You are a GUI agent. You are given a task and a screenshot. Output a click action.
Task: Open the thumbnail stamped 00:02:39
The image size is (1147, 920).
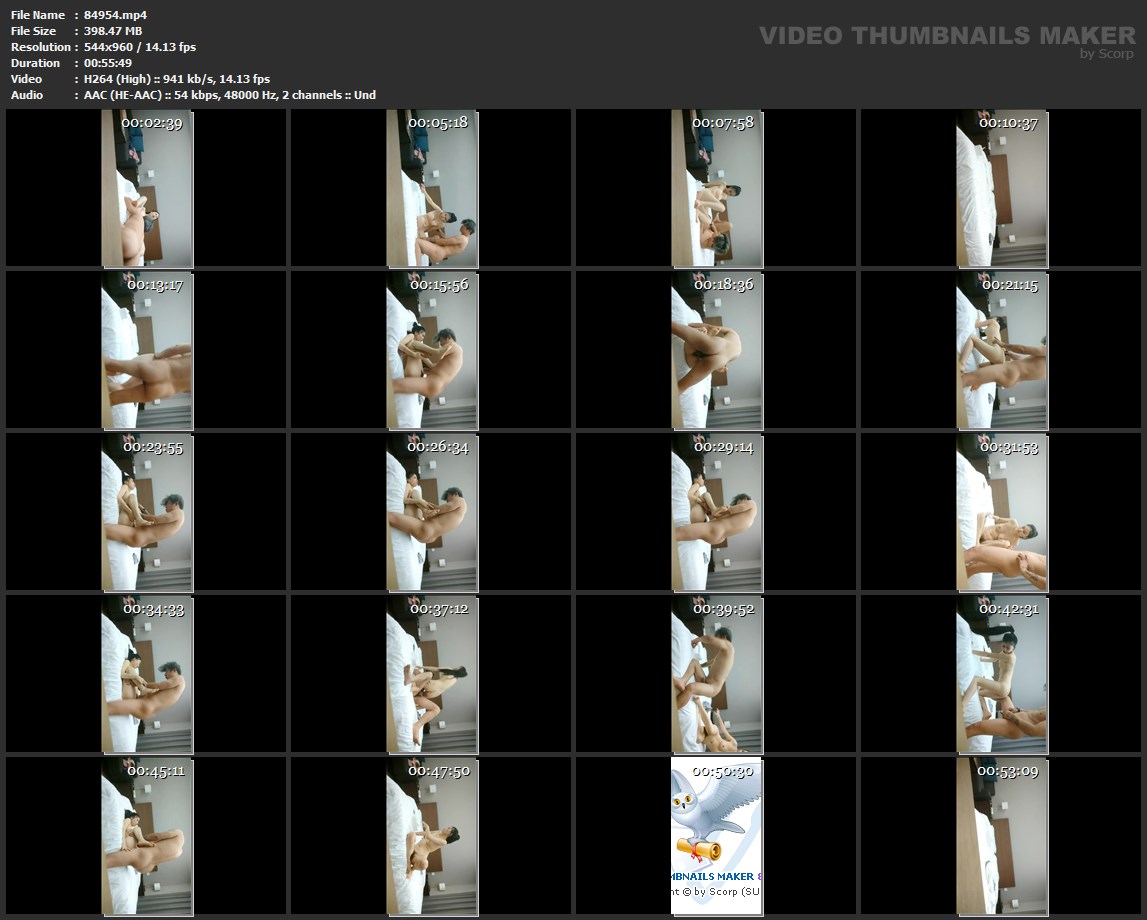coord(147,189)
